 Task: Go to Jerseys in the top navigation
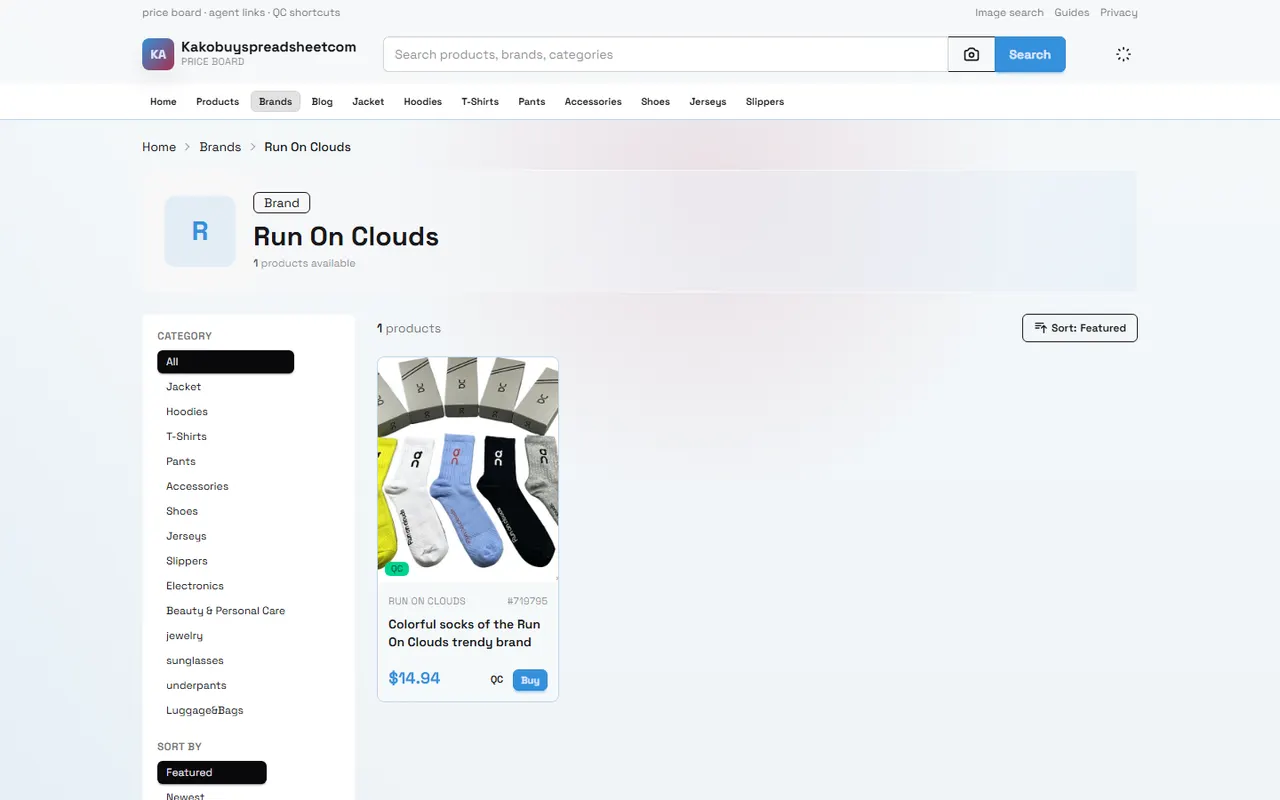tap(708, 101)
